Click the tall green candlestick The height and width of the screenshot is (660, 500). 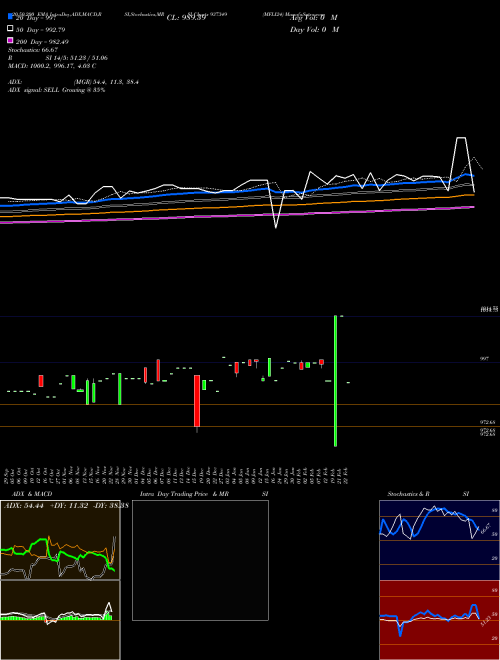(335, 381)
